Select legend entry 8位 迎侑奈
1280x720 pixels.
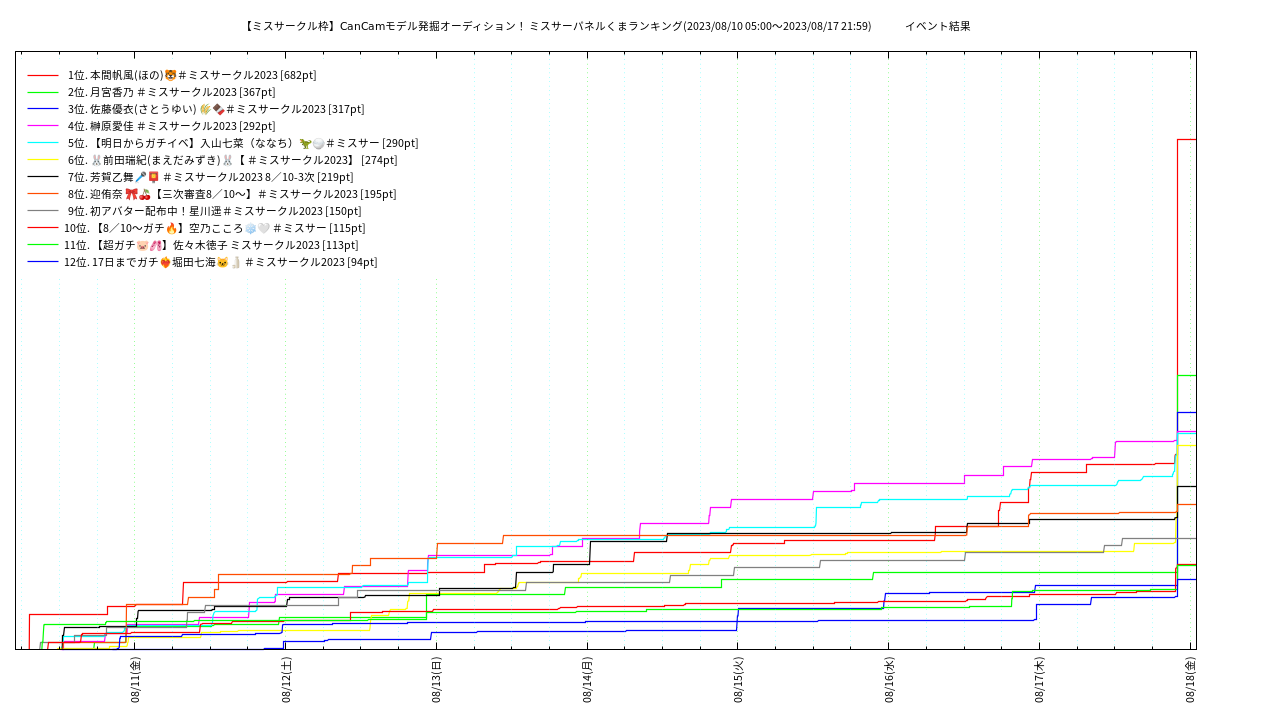pos(232,194)
